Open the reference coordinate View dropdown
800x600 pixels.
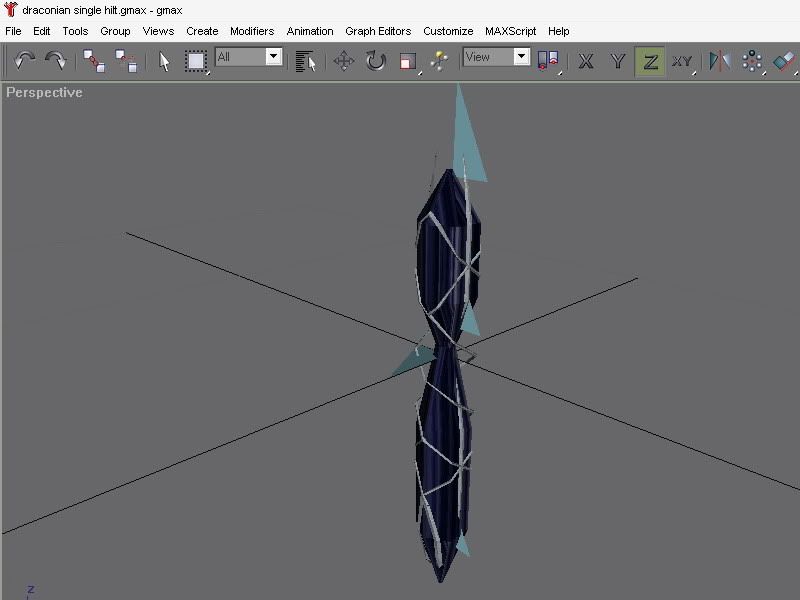496,57
